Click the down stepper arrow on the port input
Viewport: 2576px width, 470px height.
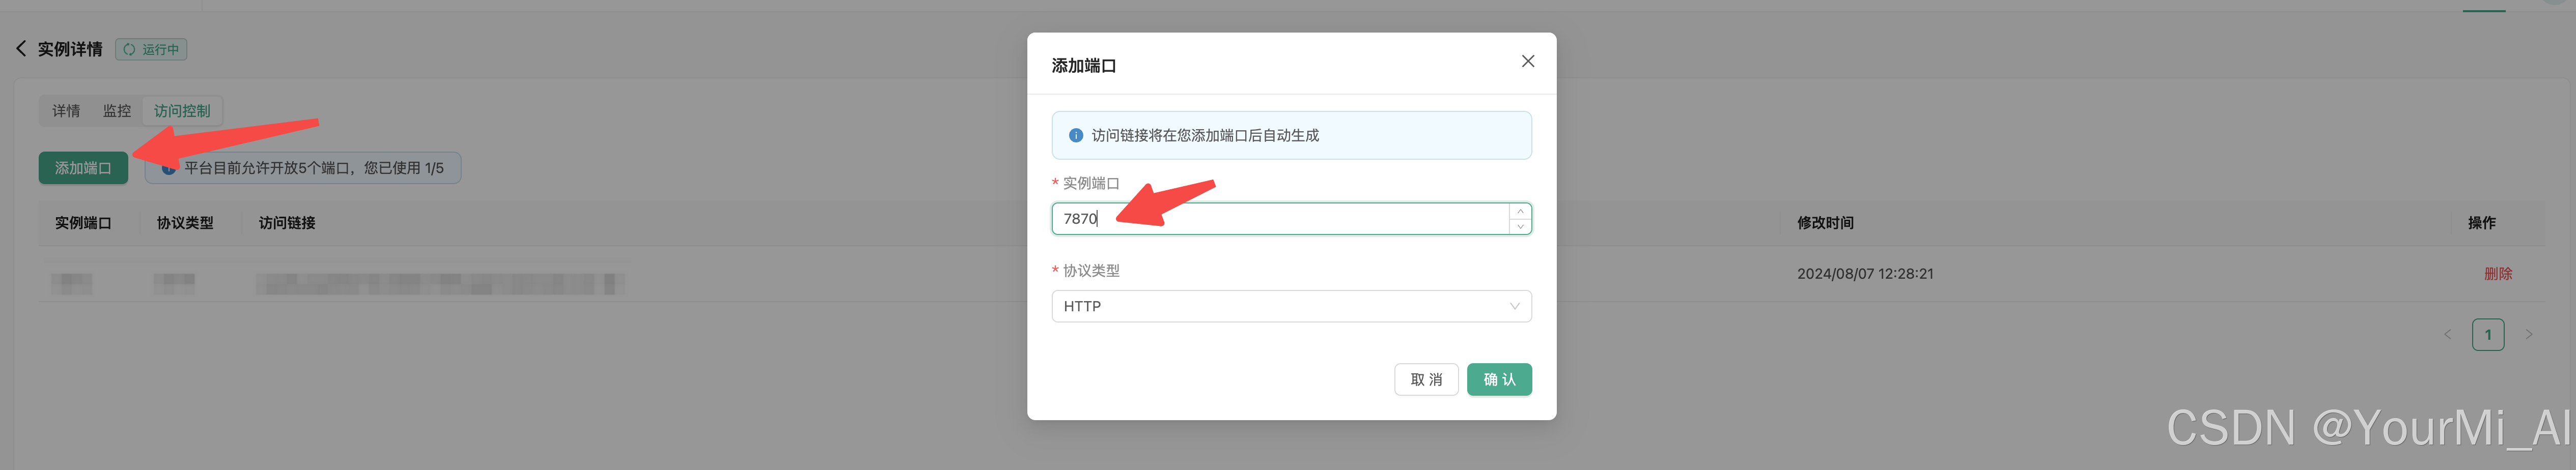tap(1519, 226)
